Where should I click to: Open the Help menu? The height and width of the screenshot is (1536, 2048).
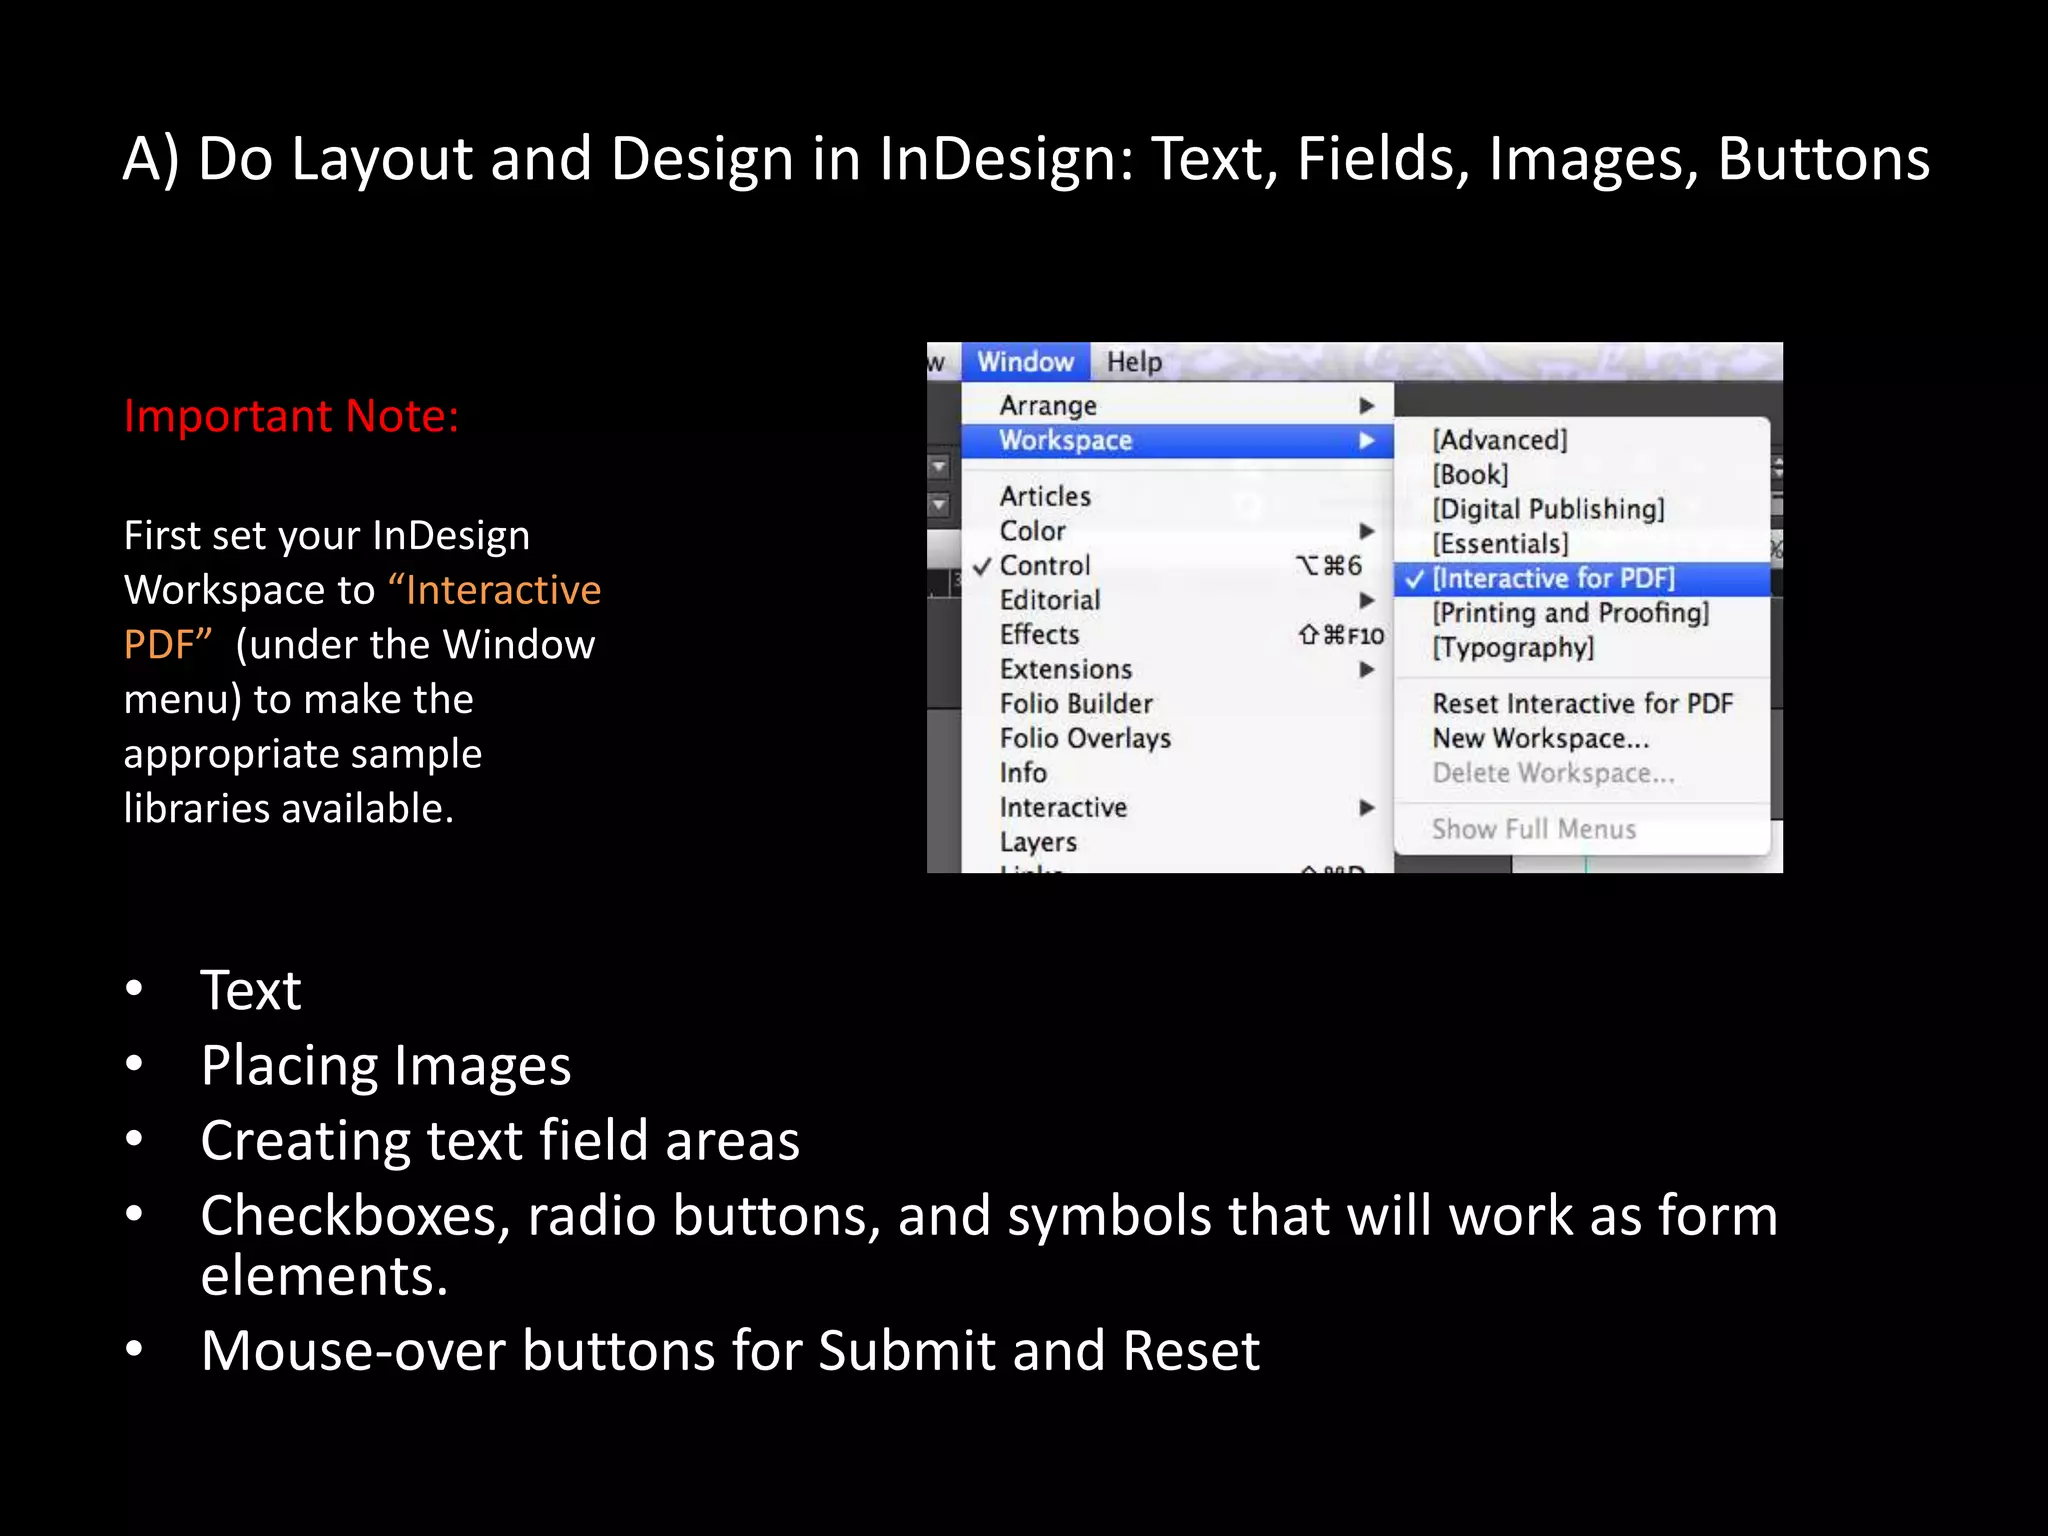(1134, 361)
